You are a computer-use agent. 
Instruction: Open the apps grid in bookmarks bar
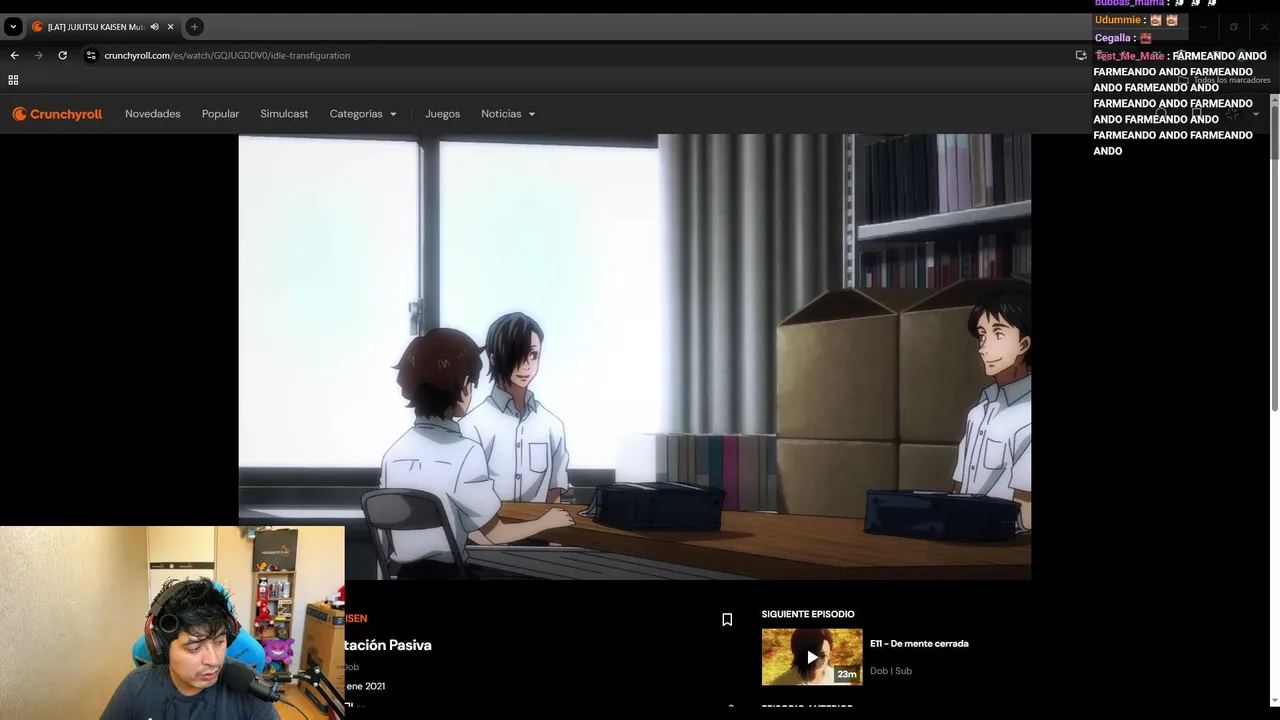tap(13, 80)
